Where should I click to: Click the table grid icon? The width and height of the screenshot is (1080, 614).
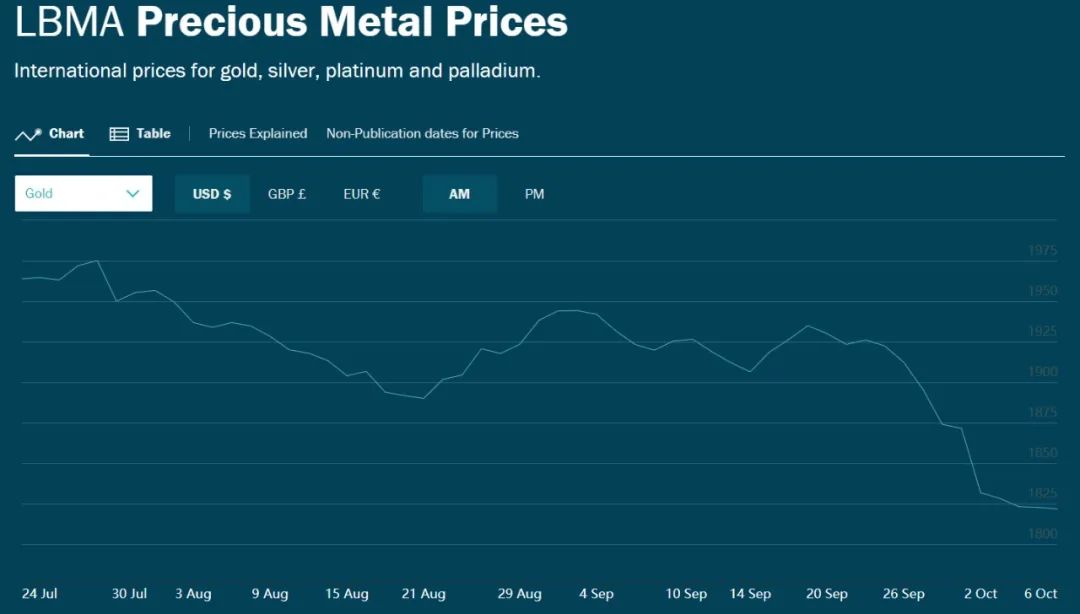point(119,134)
